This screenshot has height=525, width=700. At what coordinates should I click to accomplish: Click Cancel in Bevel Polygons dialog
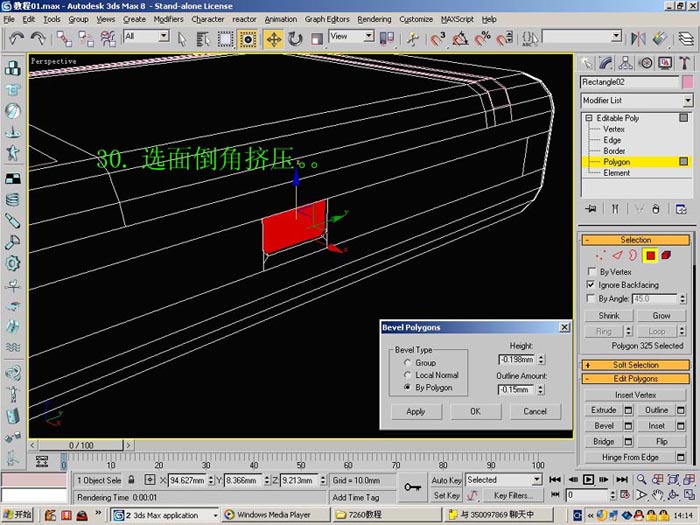[535, 412]
